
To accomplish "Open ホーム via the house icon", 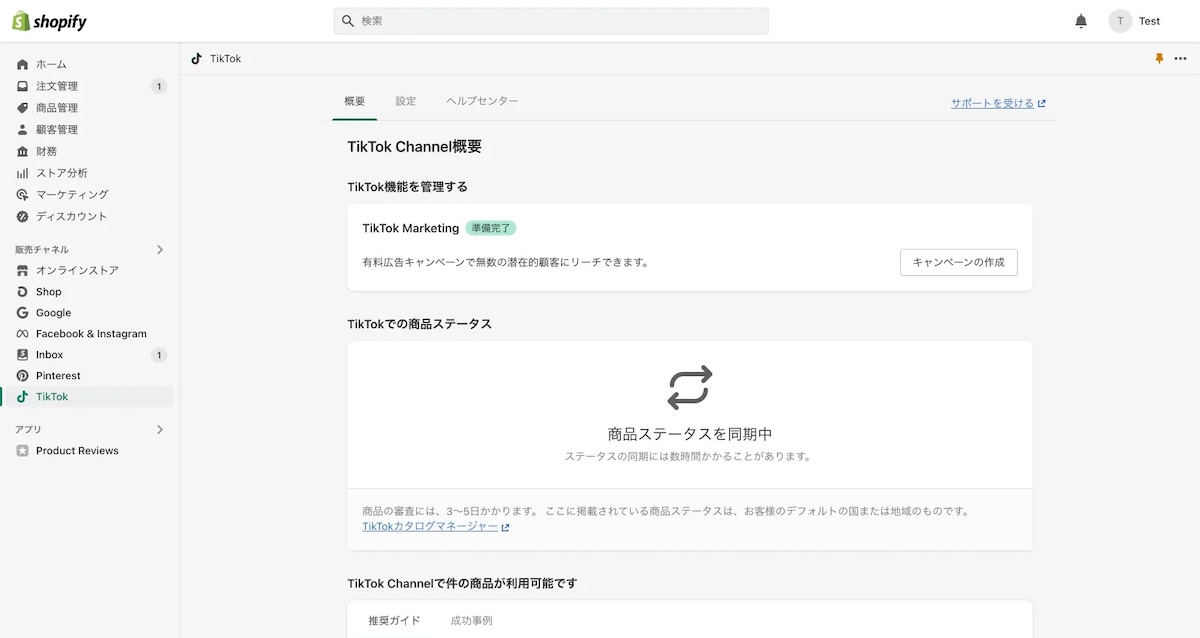I will pos(23,65).
